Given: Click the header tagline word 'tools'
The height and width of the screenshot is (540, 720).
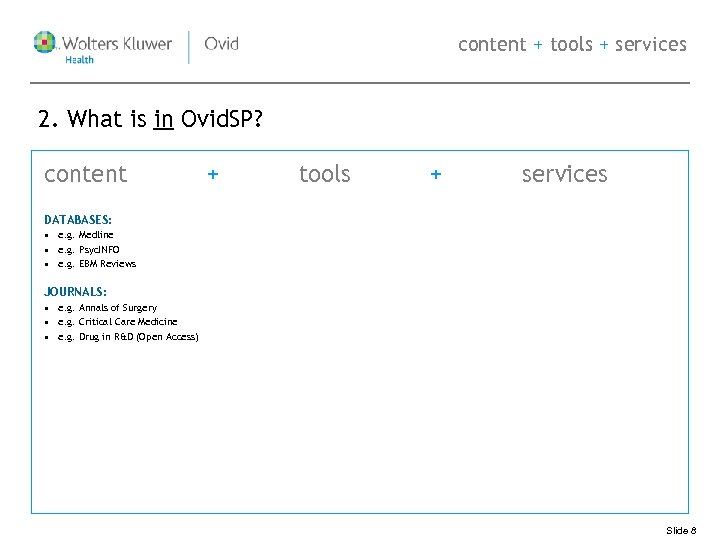Looking at the screenshot, I should pos(571,44).
